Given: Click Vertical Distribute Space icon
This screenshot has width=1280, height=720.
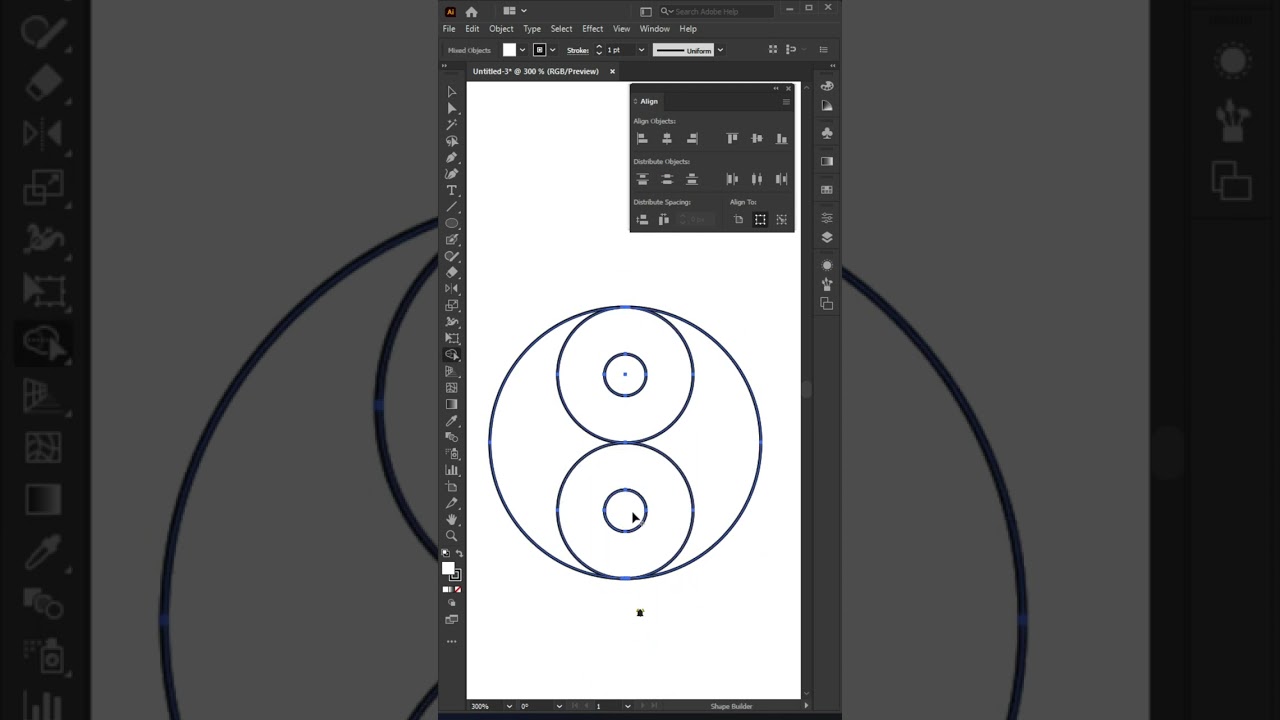Looking at the screenshot, I should point(642,219).
